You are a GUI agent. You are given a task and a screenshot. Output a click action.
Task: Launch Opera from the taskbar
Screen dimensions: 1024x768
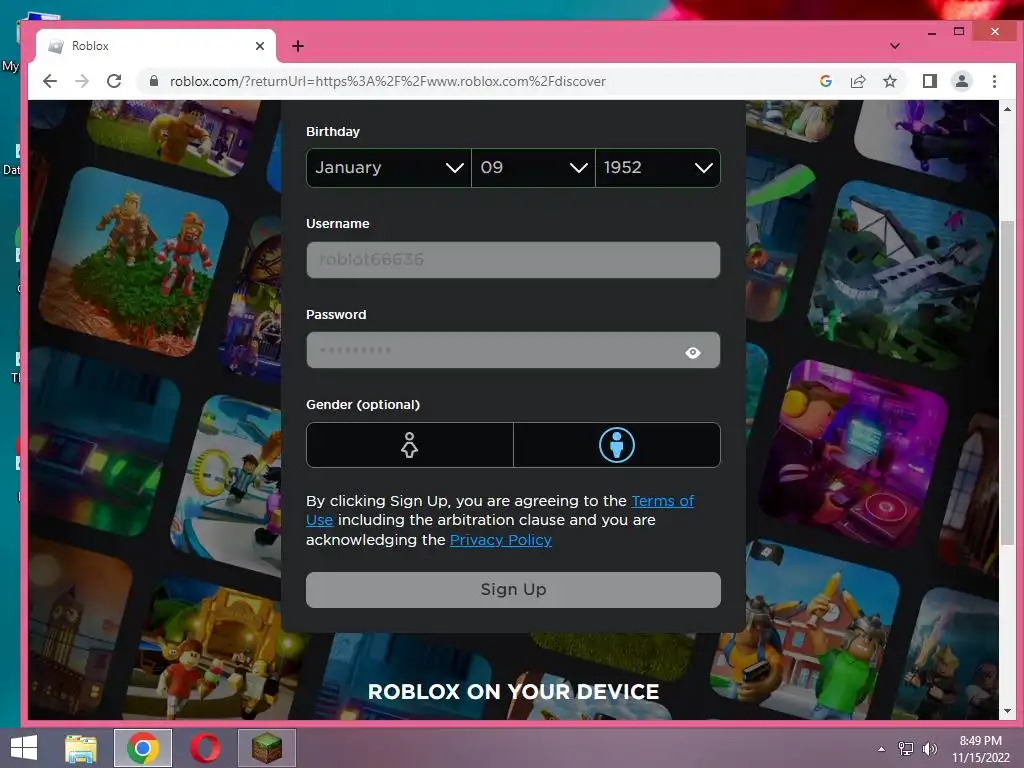pyautogui.click(x=205, y=748)
